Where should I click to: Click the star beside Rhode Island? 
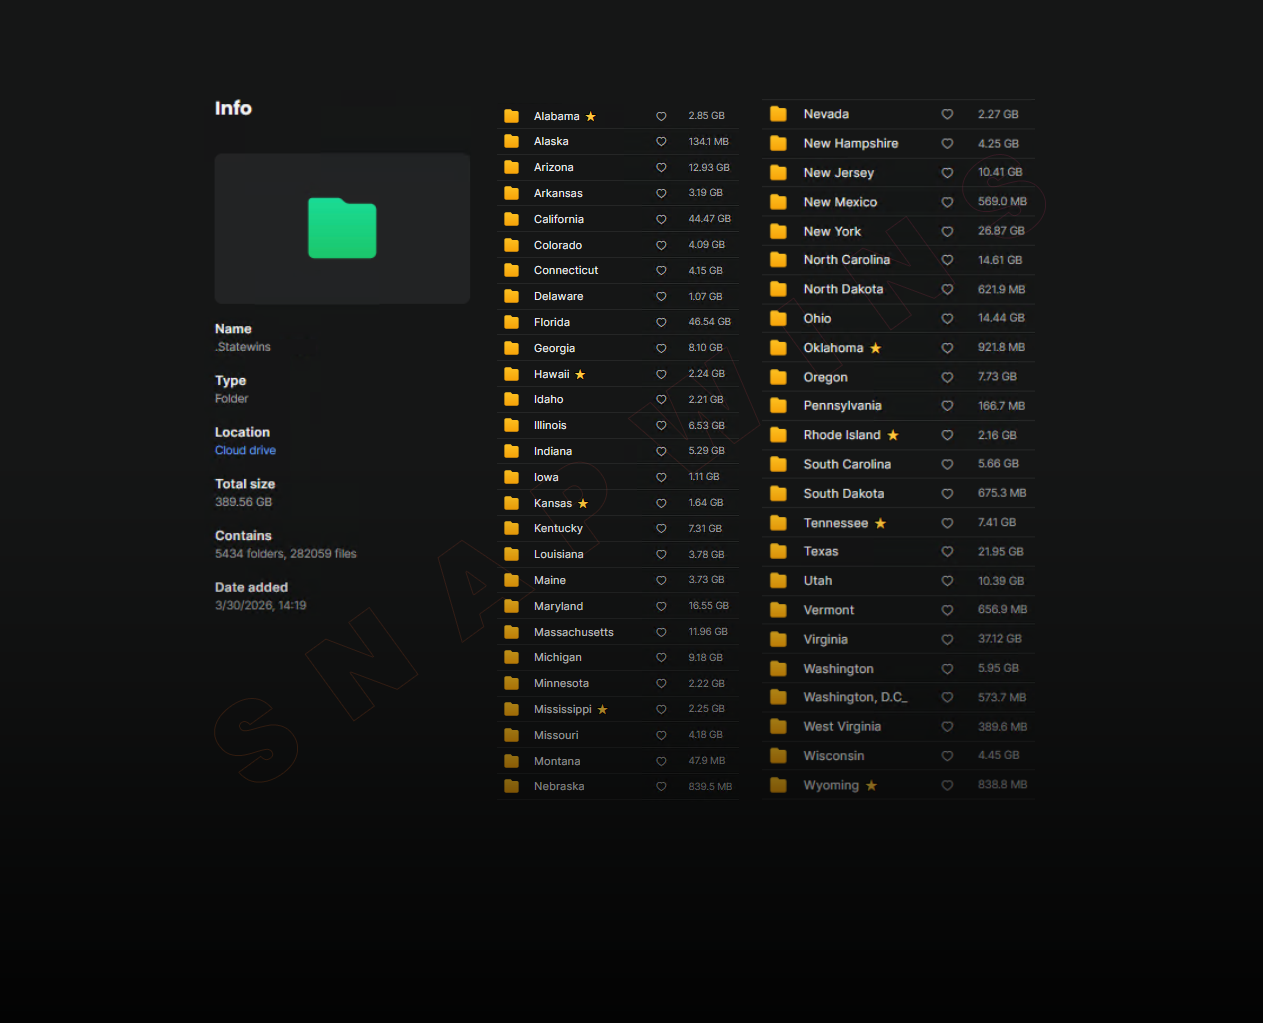coord(893,435)
